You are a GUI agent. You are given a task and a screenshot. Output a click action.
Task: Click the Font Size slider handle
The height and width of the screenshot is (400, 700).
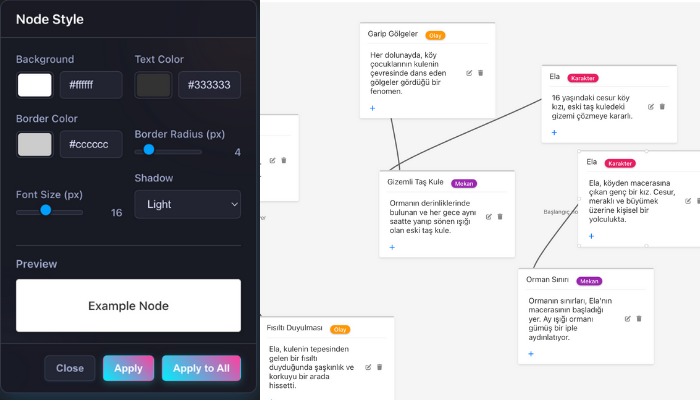(x=46, y=210)
